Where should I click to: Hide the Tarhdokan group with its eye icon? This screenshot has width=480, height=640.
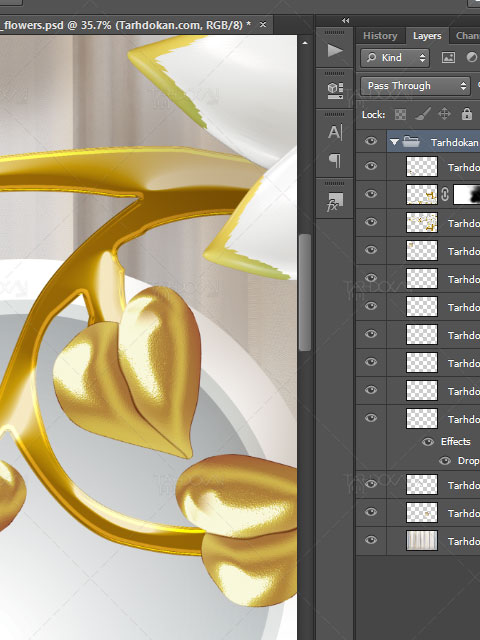[371, 141]
